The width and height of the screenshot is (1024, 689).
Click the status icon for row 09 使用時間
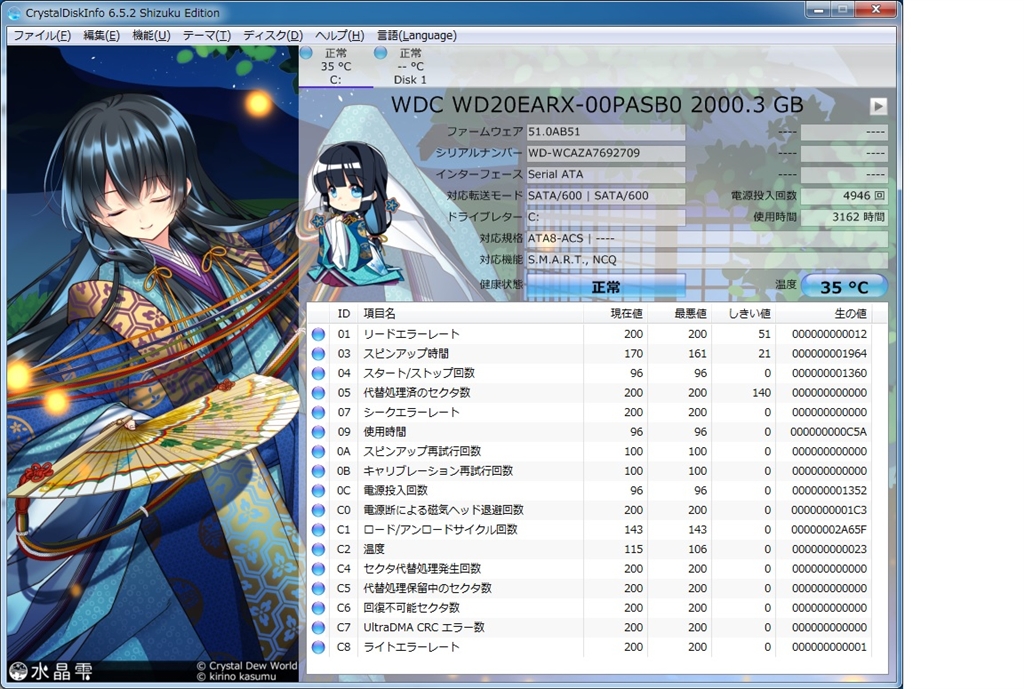[318, 432]
